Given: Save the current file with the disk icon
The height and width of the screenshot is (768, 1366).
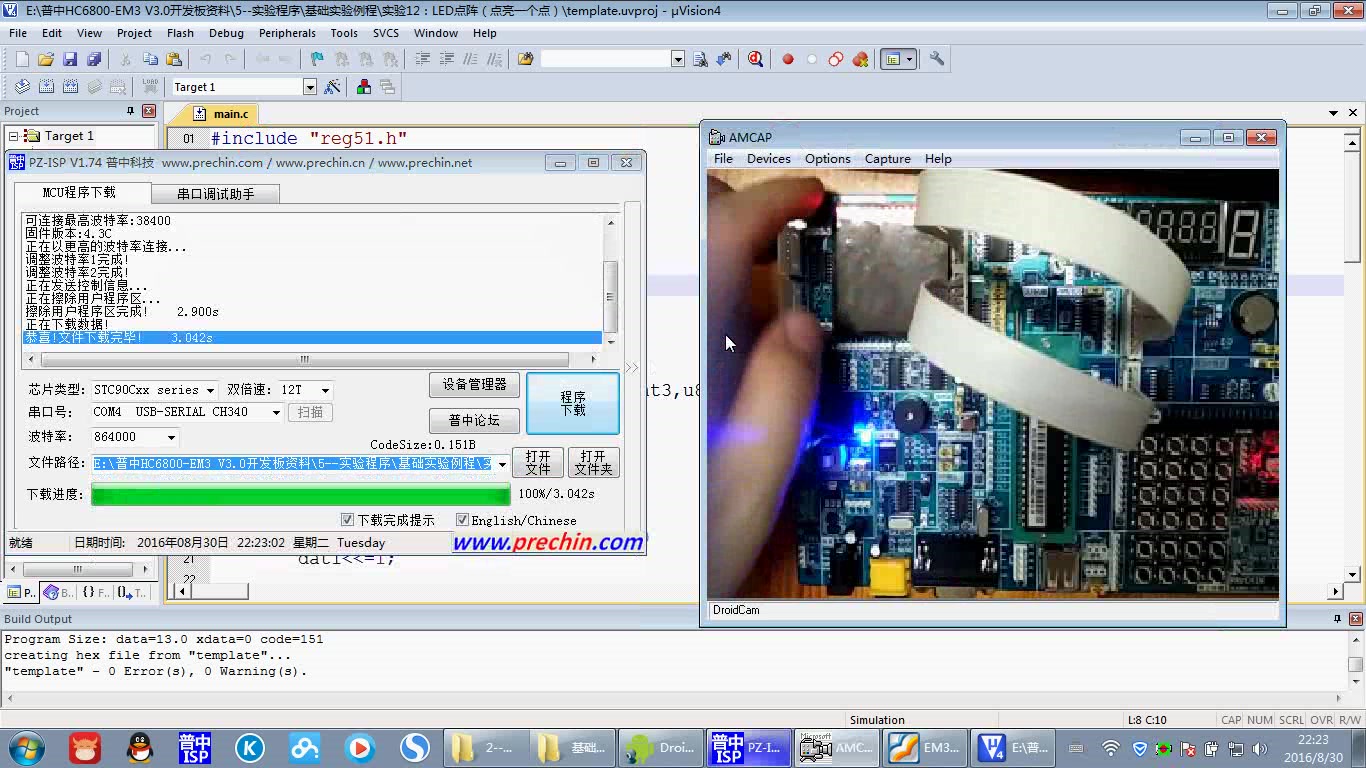Looking at the screenshot, I should pos(70,59).
